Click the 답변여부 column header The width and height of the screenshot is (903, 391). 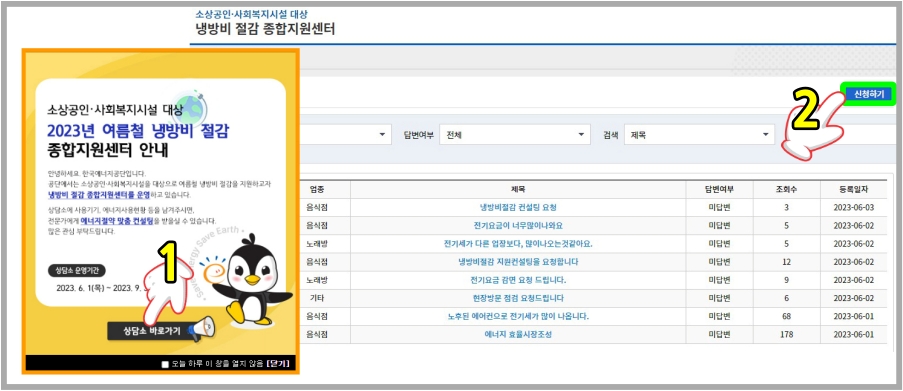[x=719, y=189]
